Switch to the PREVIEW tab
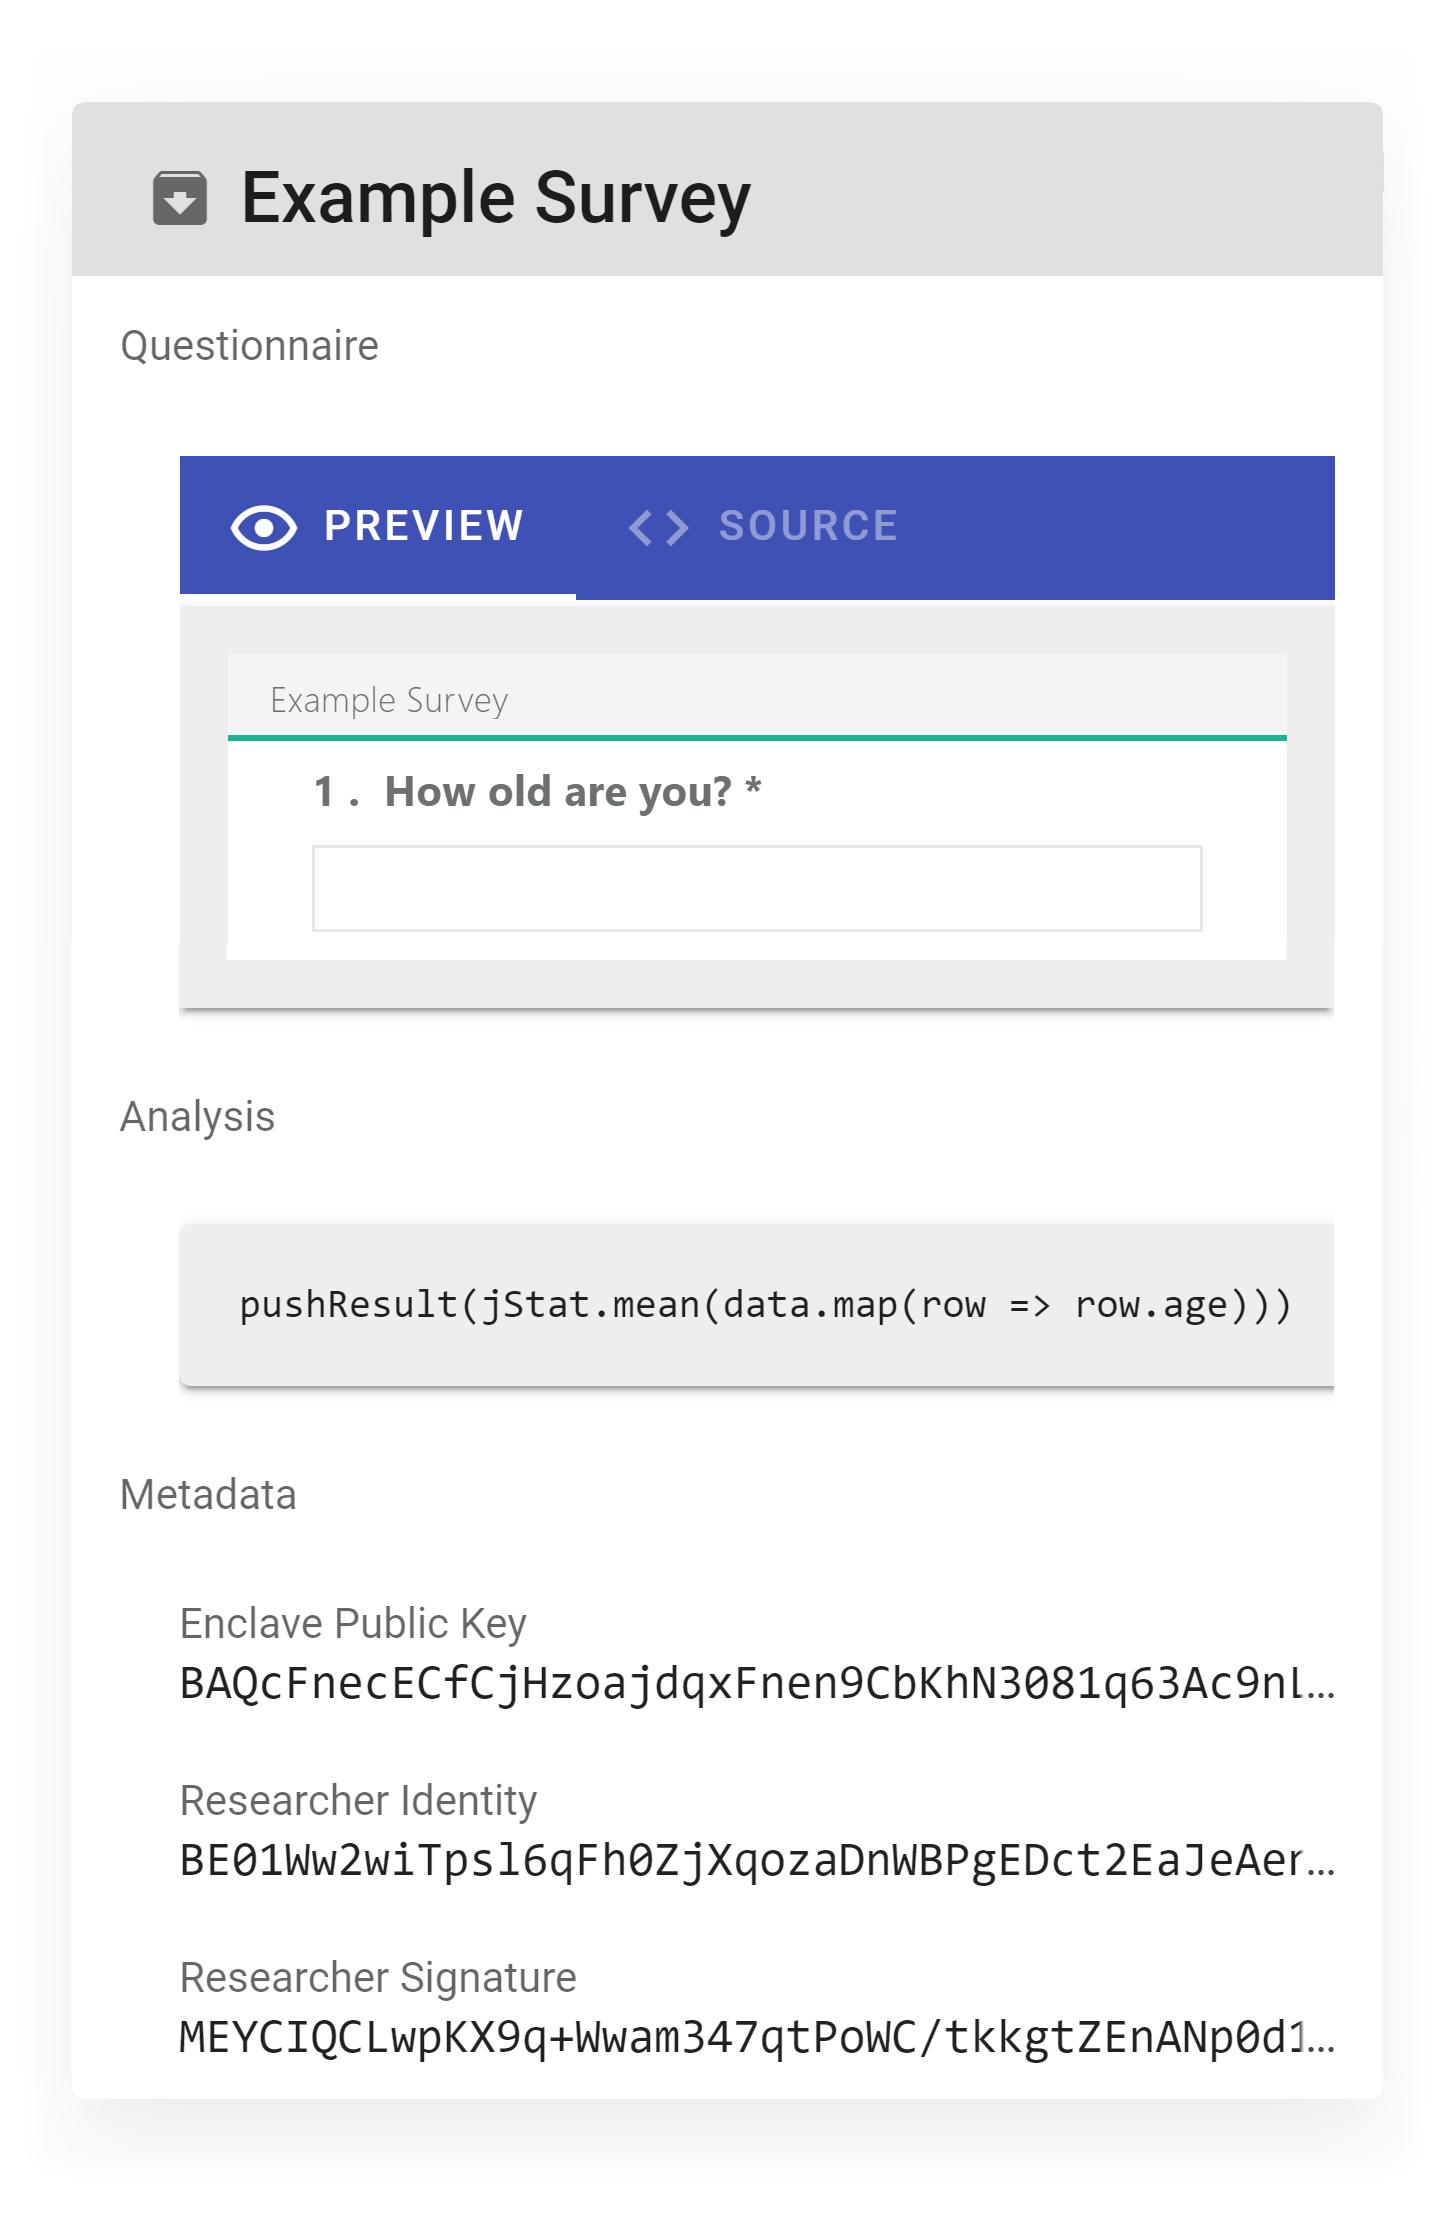The width and height of the screenshot is (1455, 2240). (423, 527)
